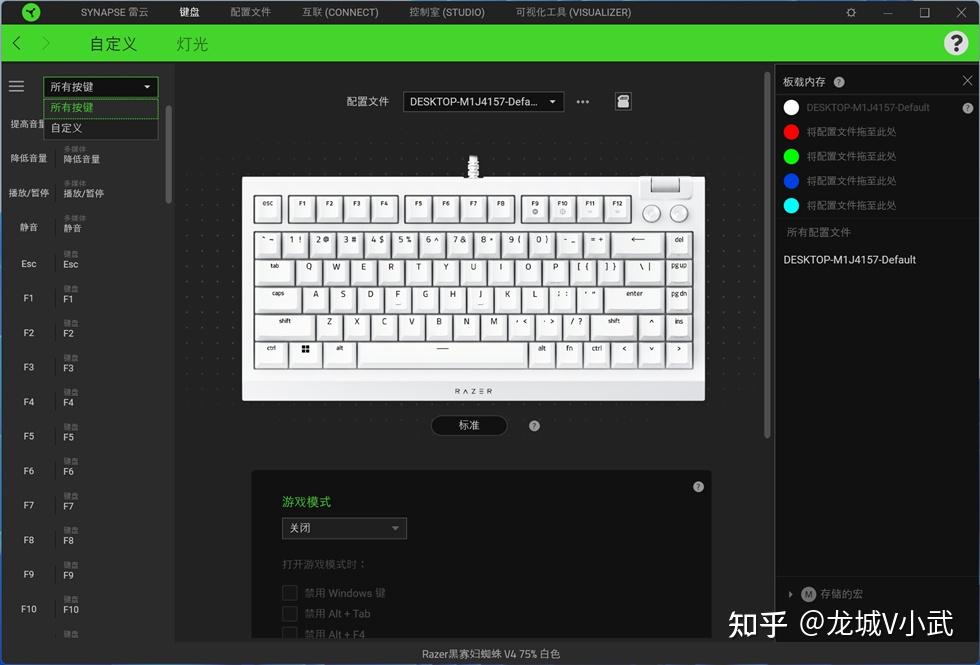Select the spacebar on keyboard image

point(442,354)
